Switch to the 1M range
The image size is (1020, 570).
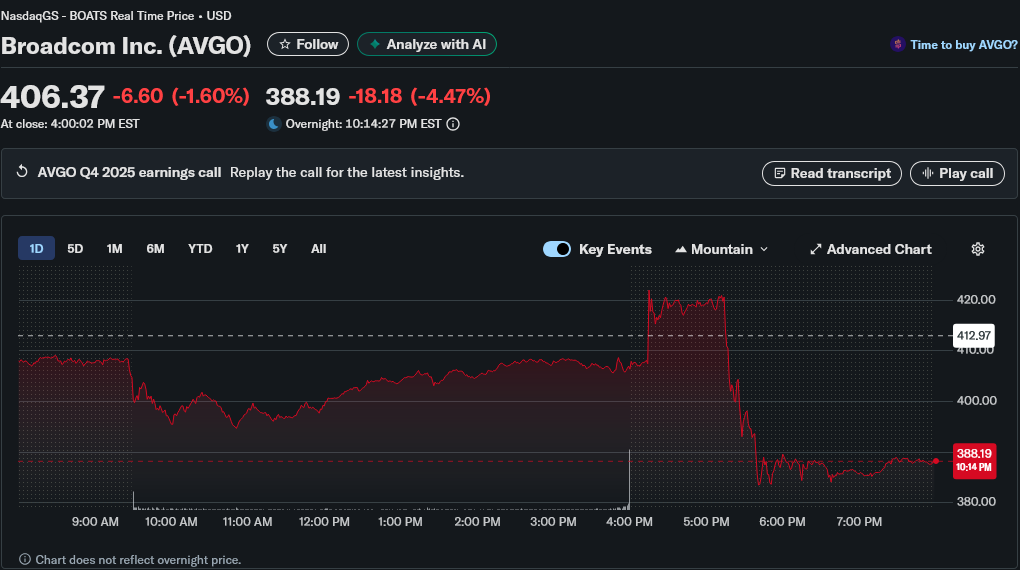(x=114, y=249)
